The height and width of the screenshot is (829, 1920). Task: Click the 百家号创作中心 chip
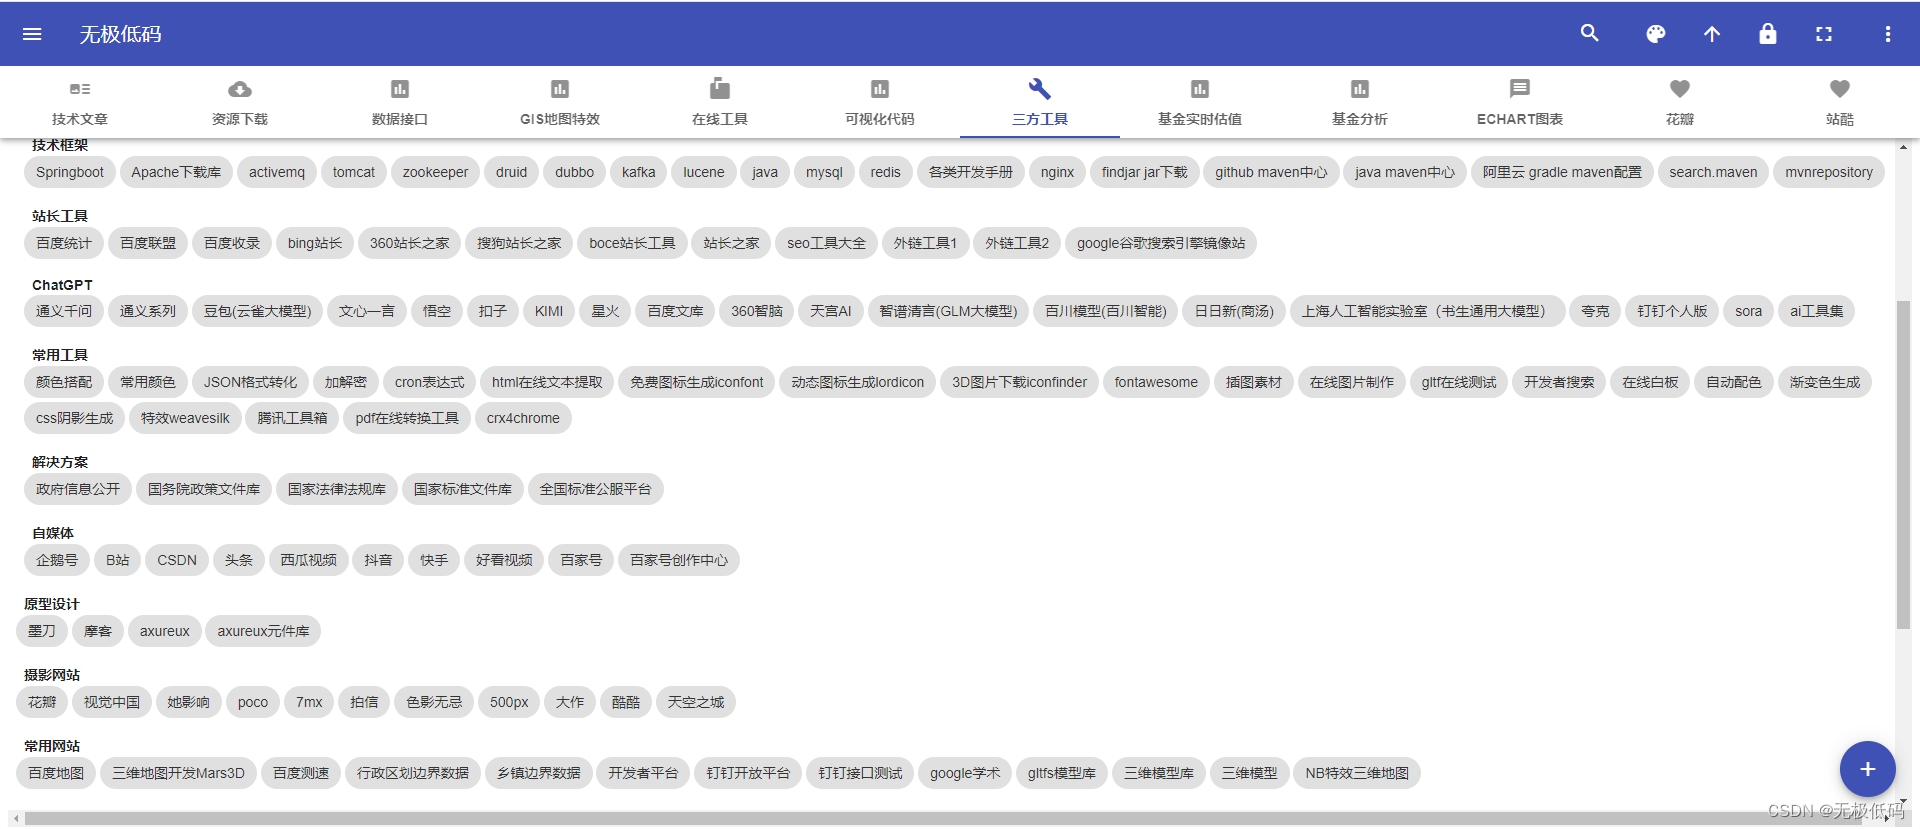(x=679, y=560)
